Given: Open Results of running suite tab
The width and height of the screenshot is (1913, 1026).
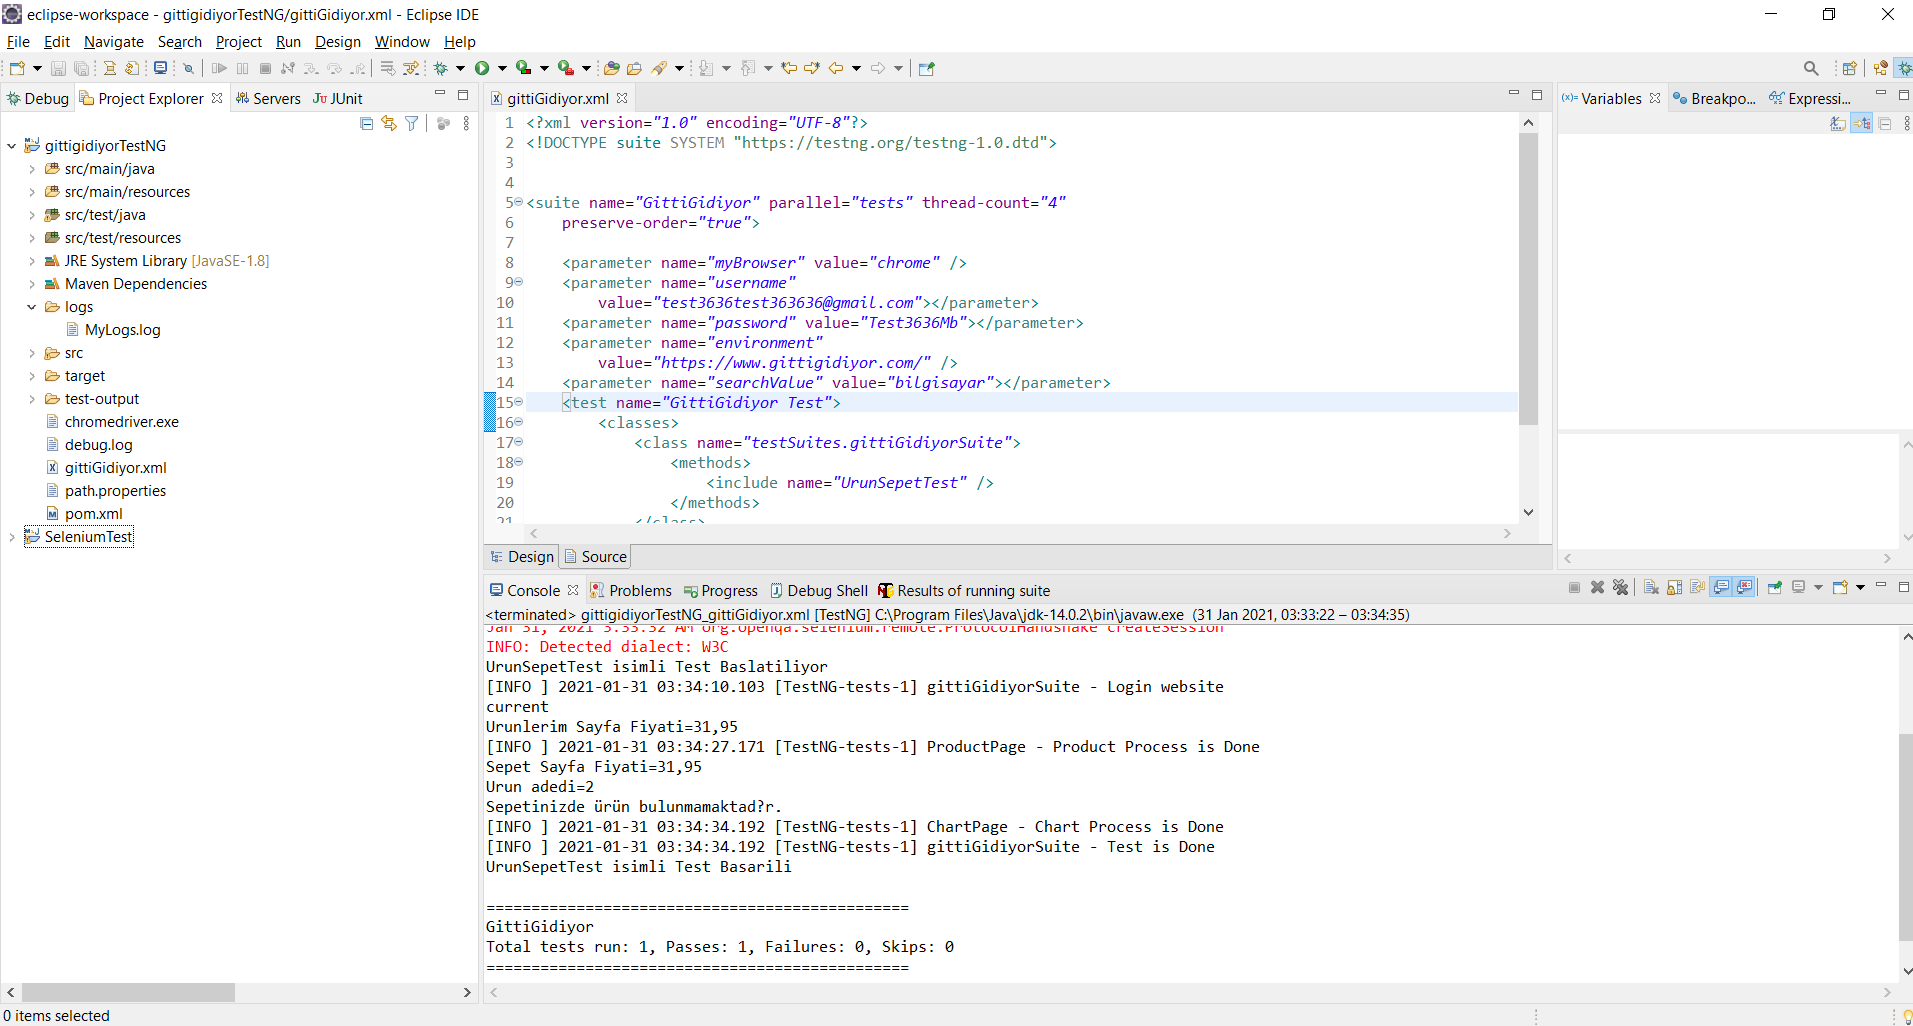Looking at the screenshot, I should (x=964, y=591).
